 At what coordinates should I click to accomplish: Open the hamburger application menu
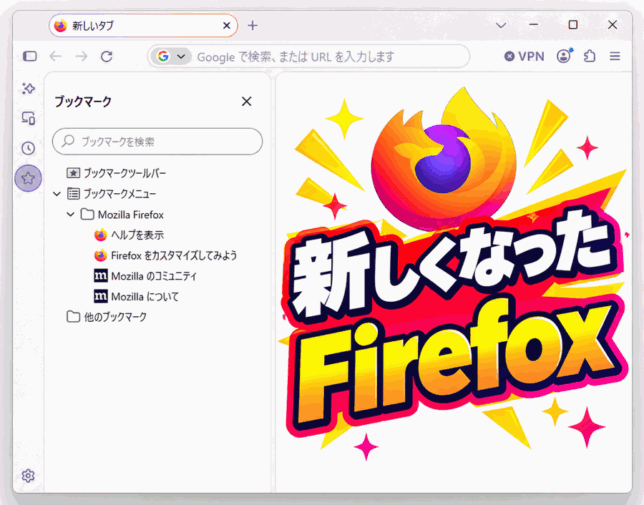tap(615, 56)
